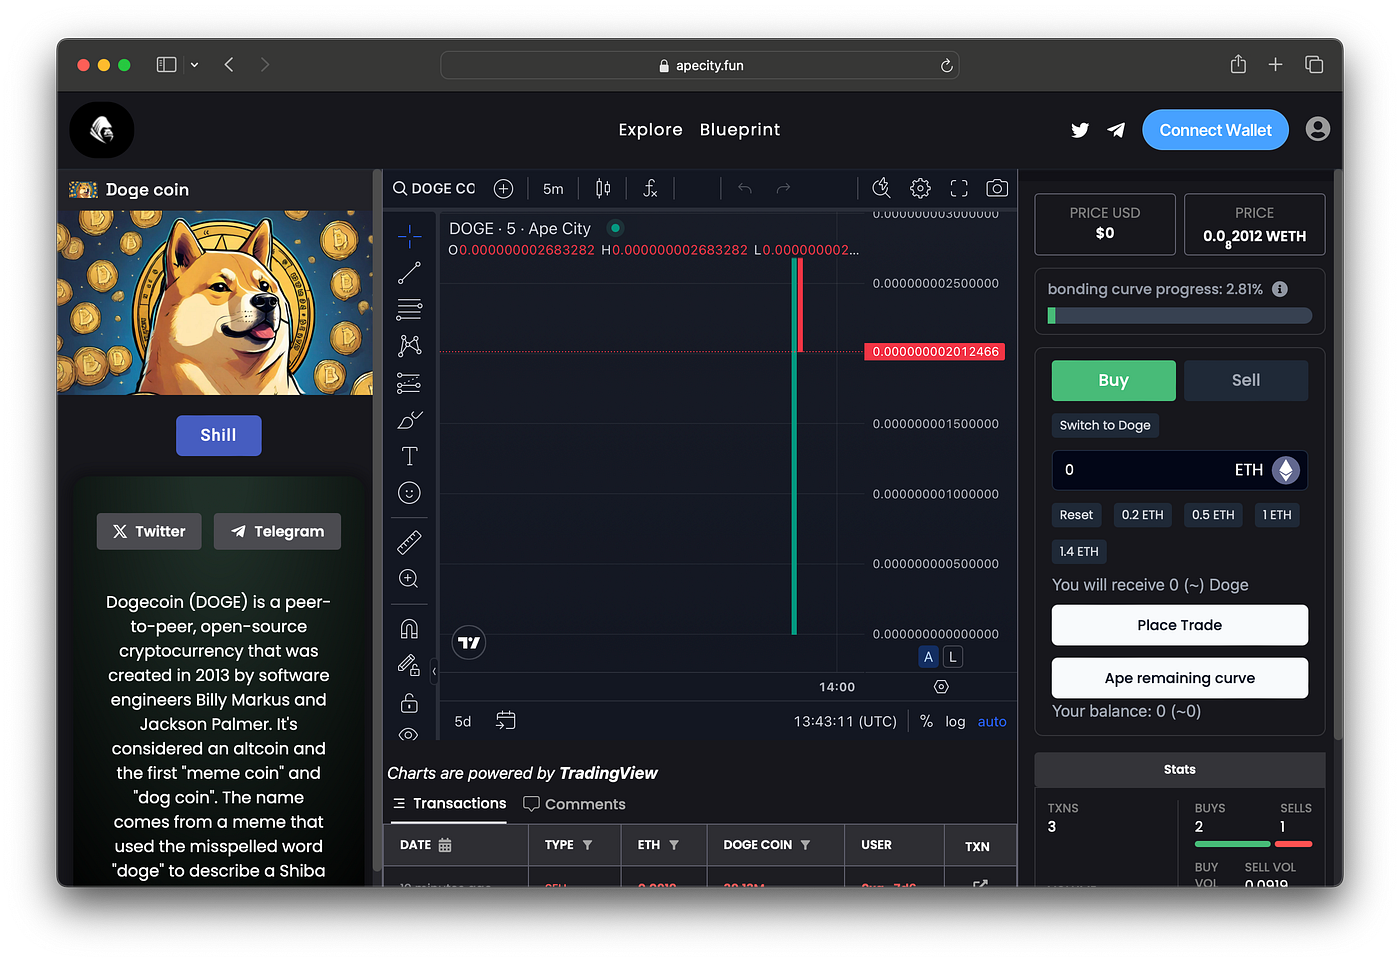The height and width of the screenshot is (962, 1400).
Task: Collapse the drawing toolbar arrow
Action: coord(434,672)
